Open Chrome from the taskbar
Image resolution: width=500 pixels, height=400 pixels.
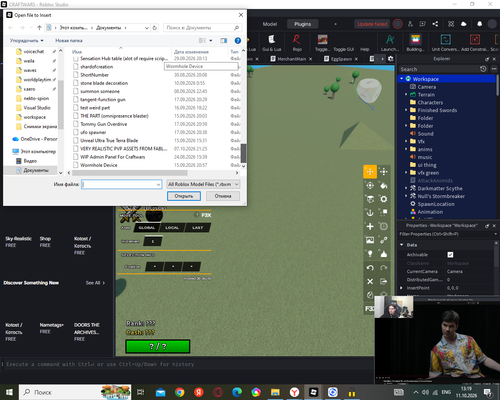tap(180, 392)
